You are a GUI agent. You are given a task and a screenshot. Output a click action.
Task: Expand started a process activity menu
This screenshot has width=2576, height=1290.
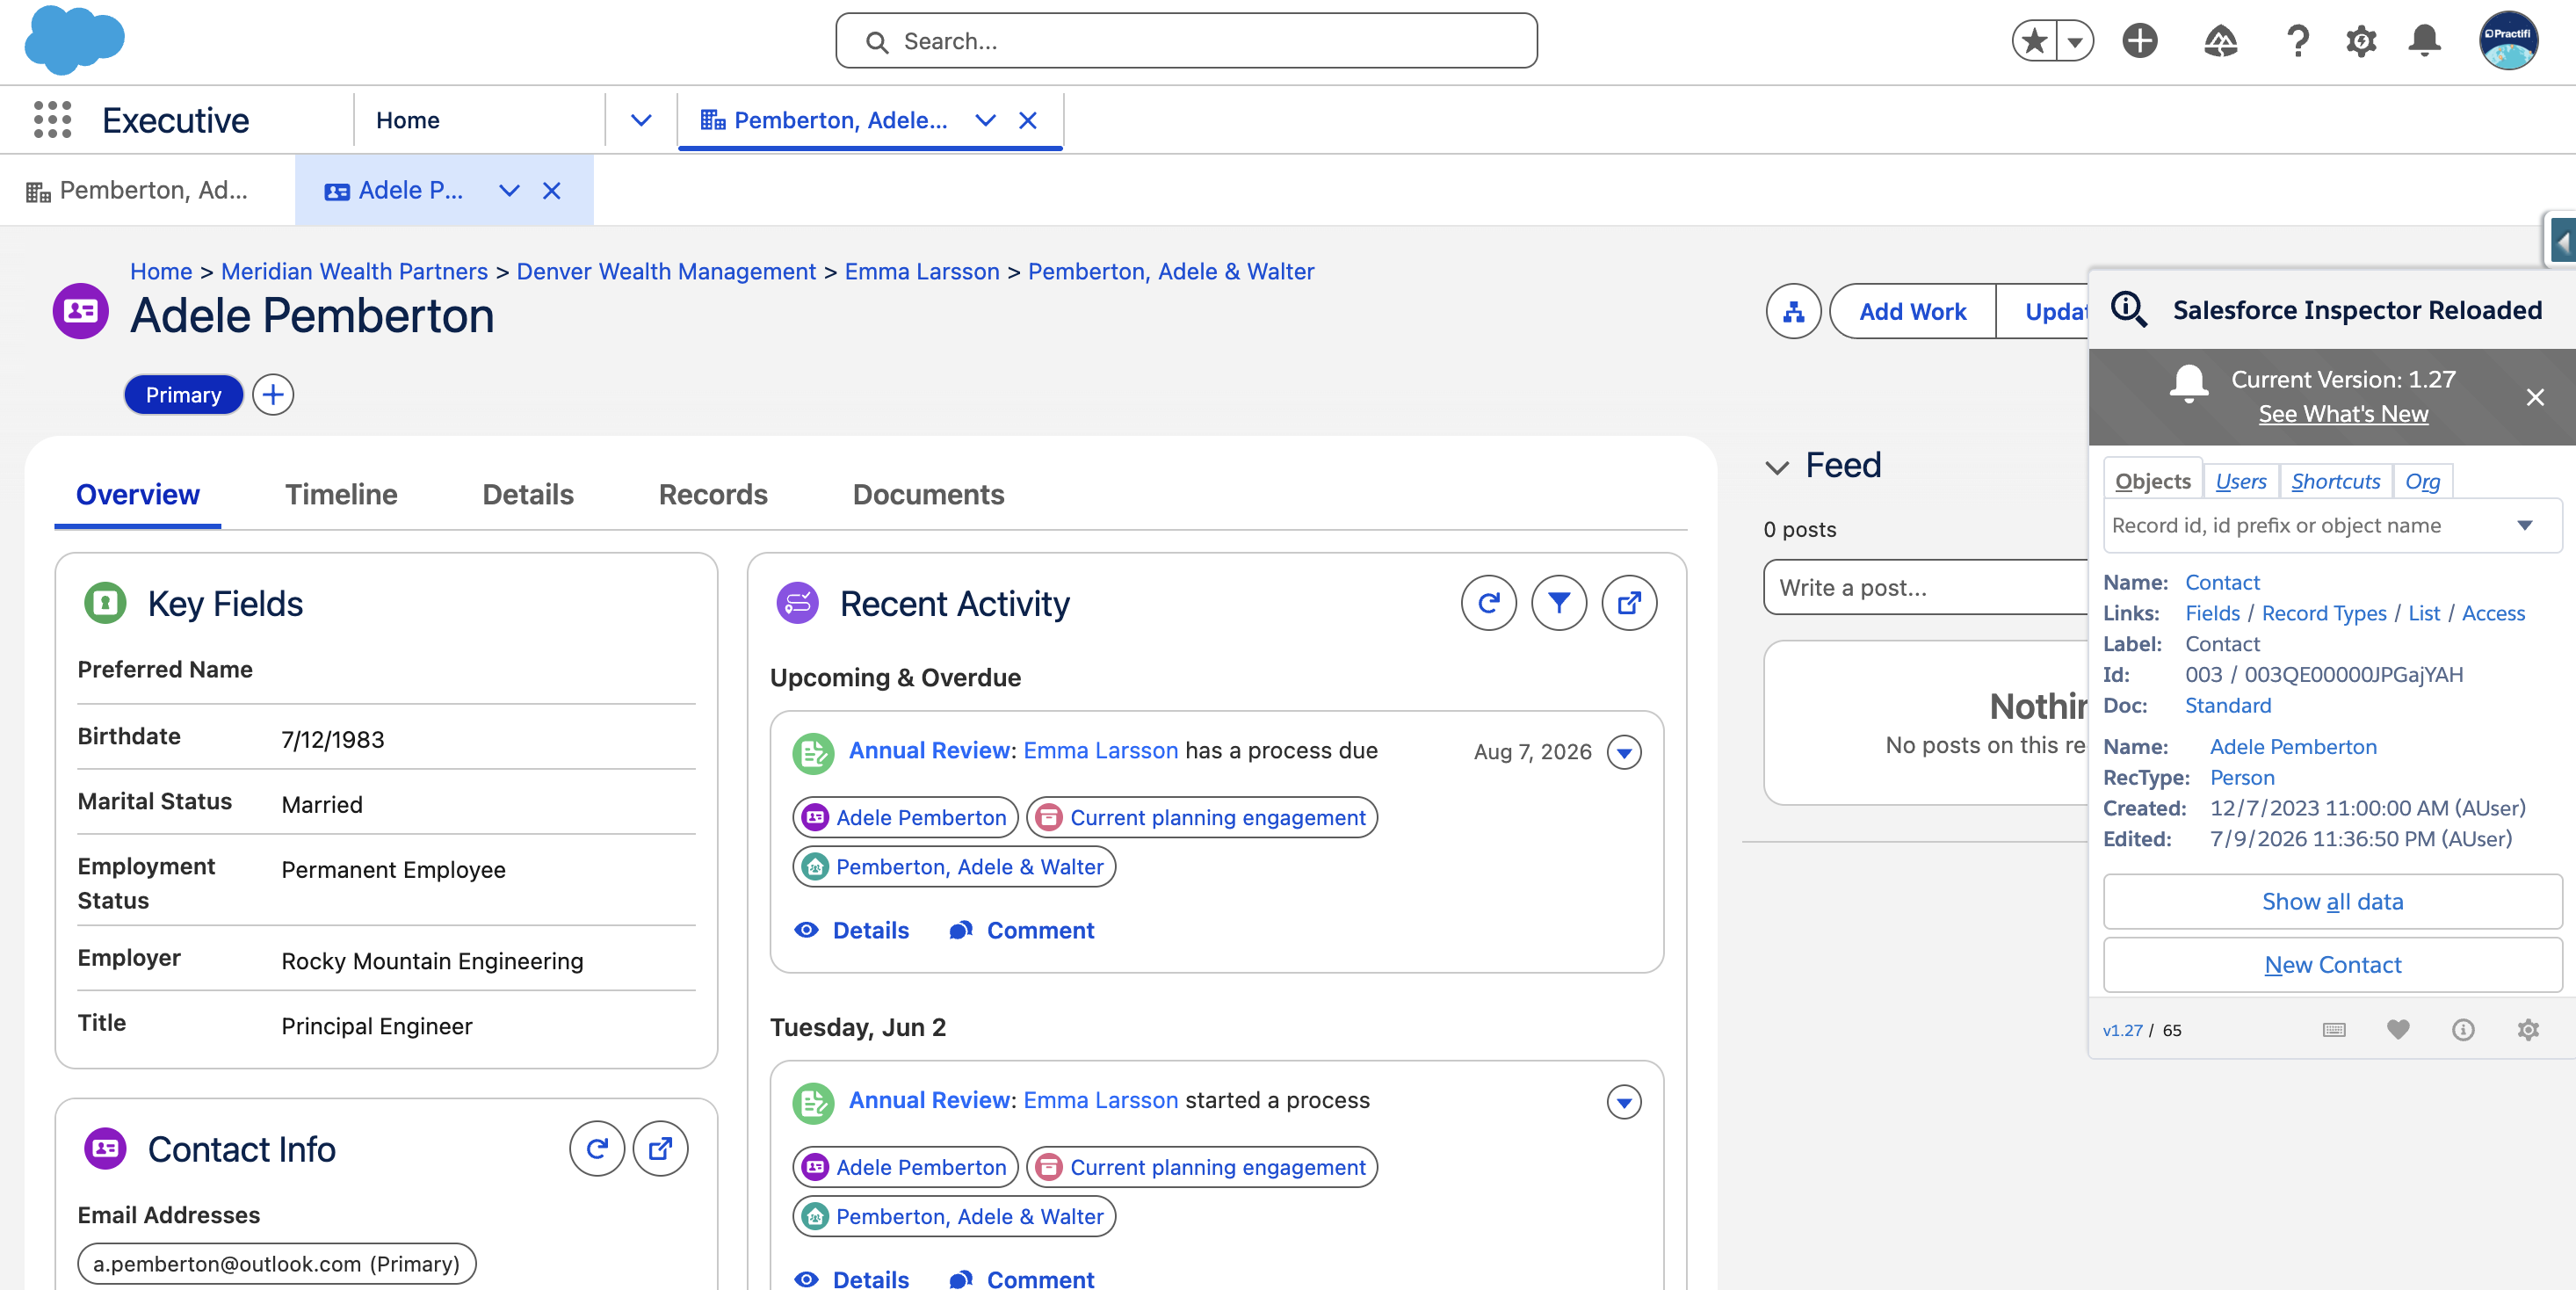1624,1102
